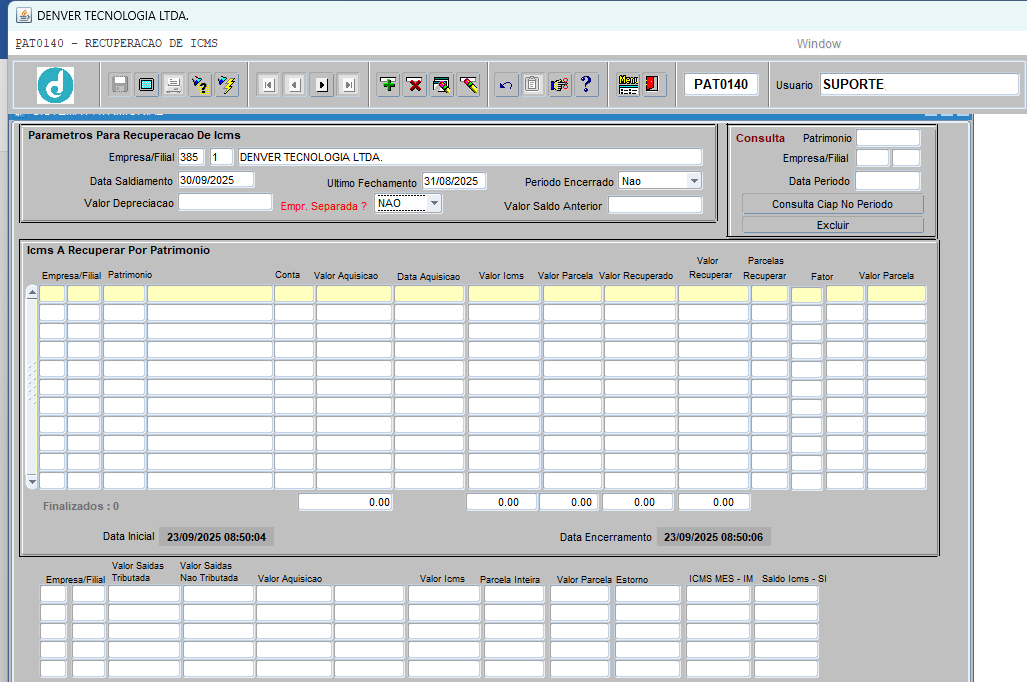
Task: Click the Print icon in toolbar
Action: [173, 85]
